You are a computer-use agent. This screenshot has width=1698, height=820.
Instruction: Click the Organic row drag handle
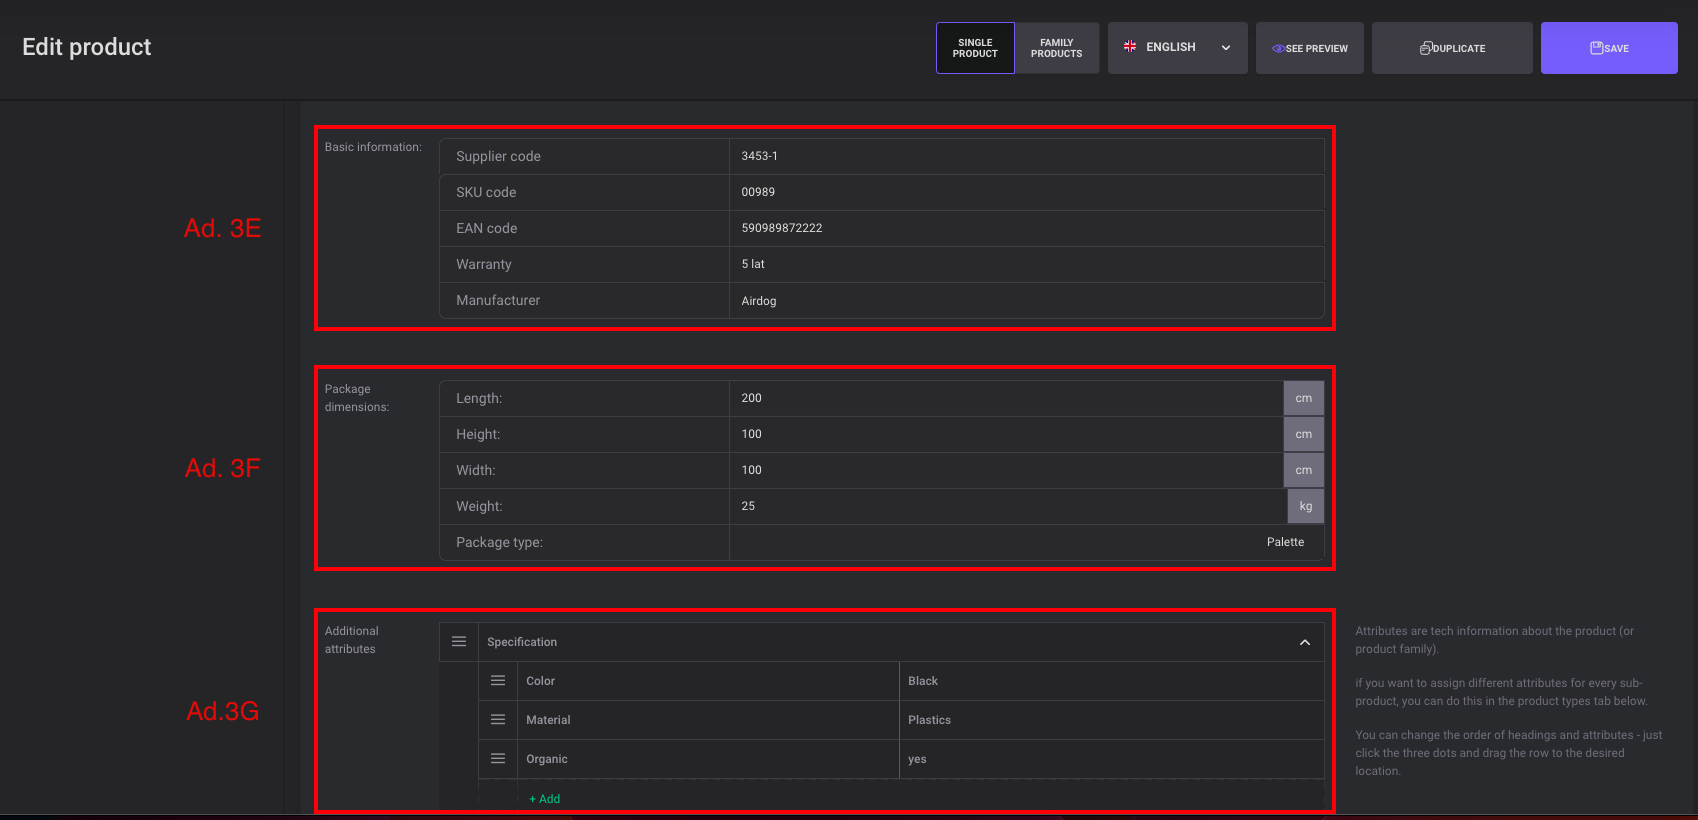498,759
